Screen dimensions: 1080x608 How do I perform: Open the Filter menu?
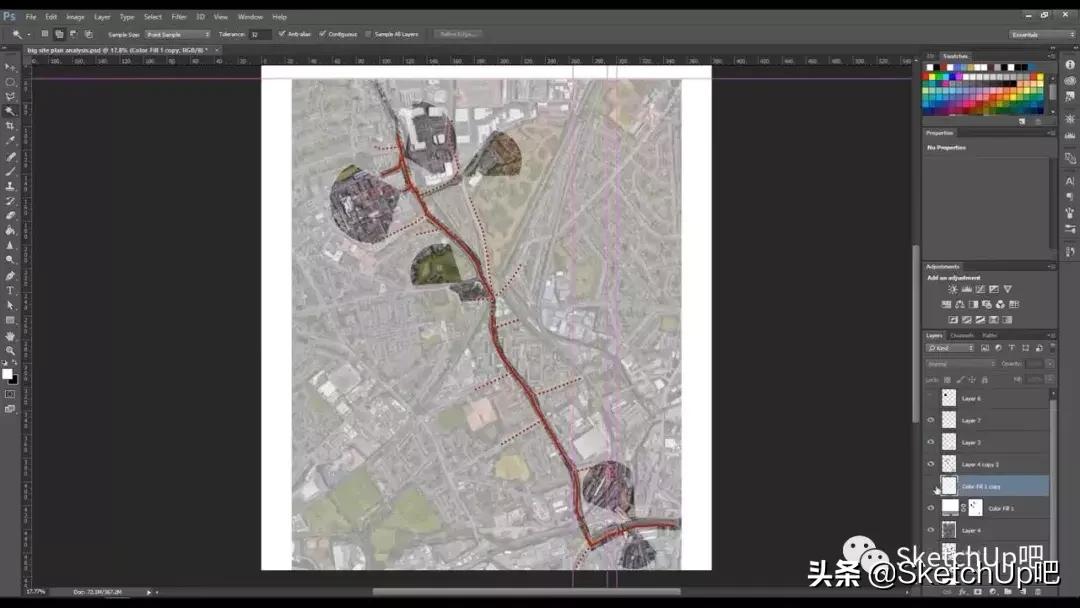[180, 16]
